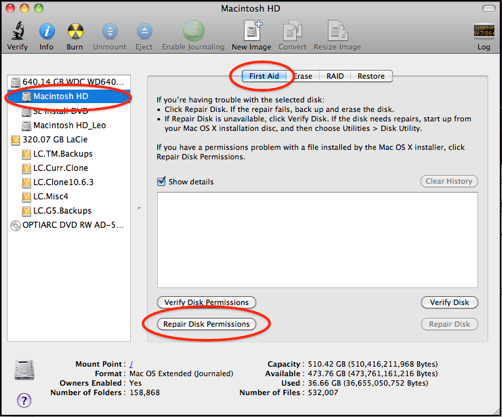Select the LC.Clone10.6.3 volume
Image resolution: width=502 pixels, height=417 pixels.
(69, 182)
